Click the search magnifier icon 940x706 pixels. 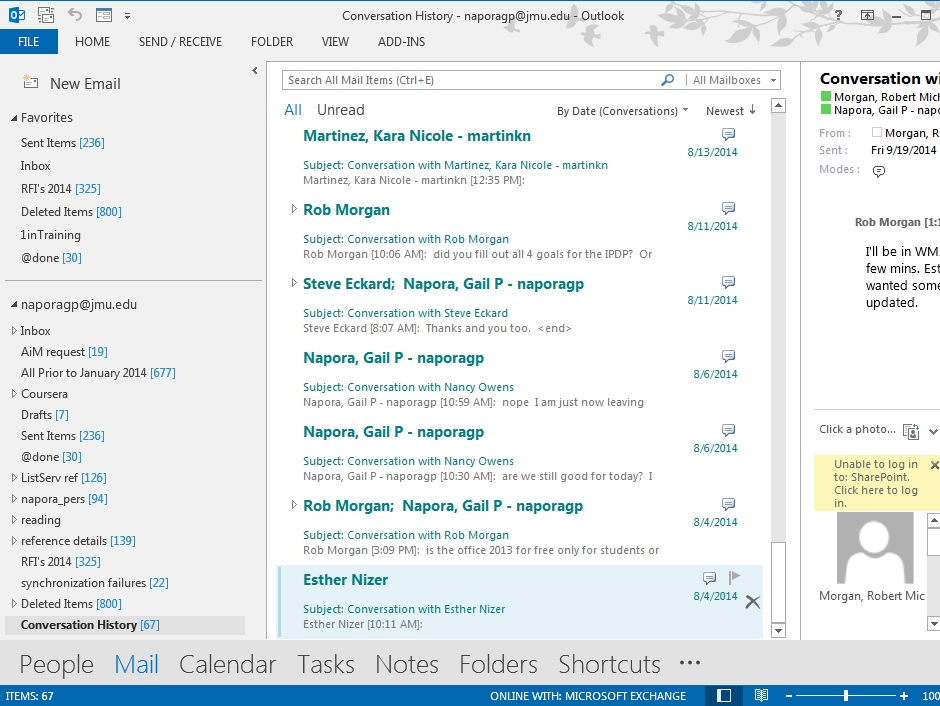point(667,80)
